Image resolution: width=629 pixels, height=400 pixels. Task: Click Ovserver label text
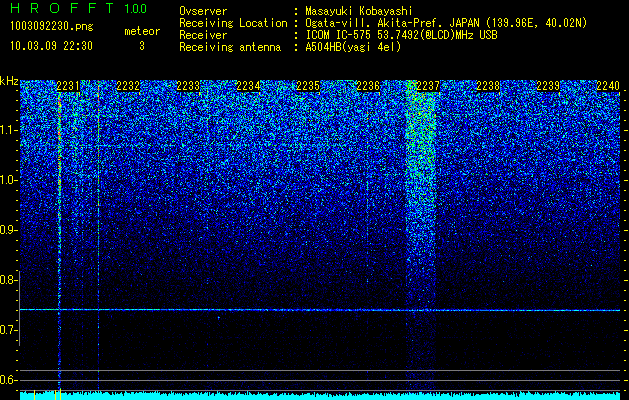pyautogui.click(x=203, y=12)
